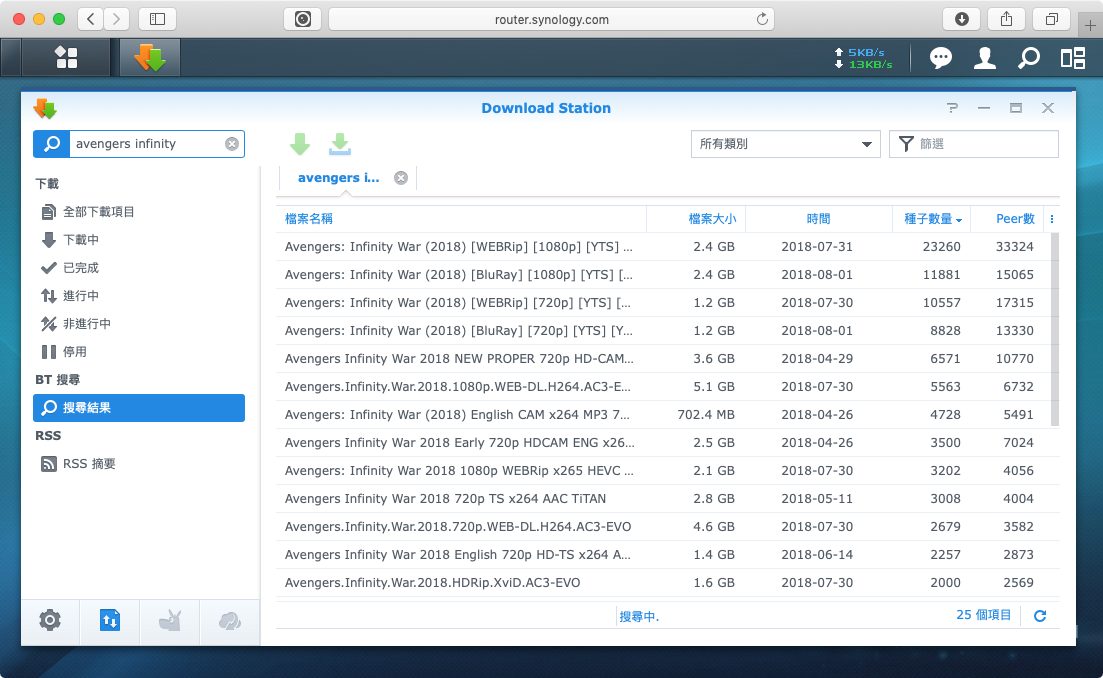Open the column options three-dot menu
This screenshot has height=678, width=1103.
[1052, 219]
